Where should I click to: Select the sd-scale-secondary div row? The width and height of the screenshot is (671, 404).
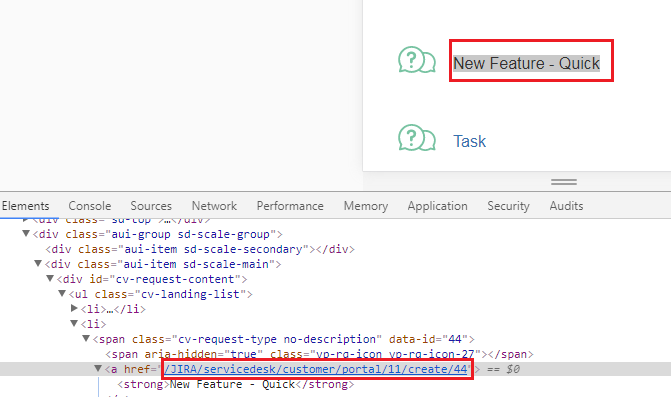(200, 249)
